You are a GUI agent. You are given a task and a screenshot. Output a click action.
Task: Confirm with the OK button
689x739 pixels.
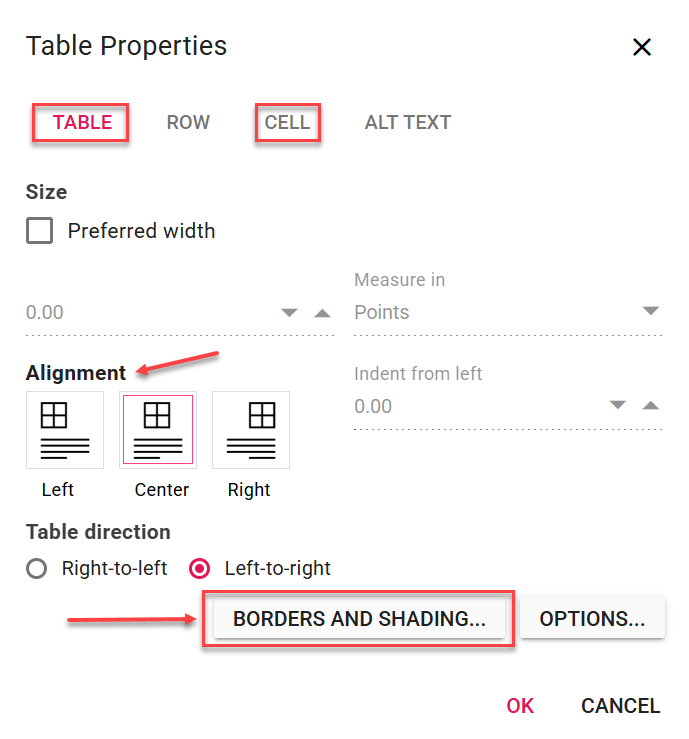(520, 706)
